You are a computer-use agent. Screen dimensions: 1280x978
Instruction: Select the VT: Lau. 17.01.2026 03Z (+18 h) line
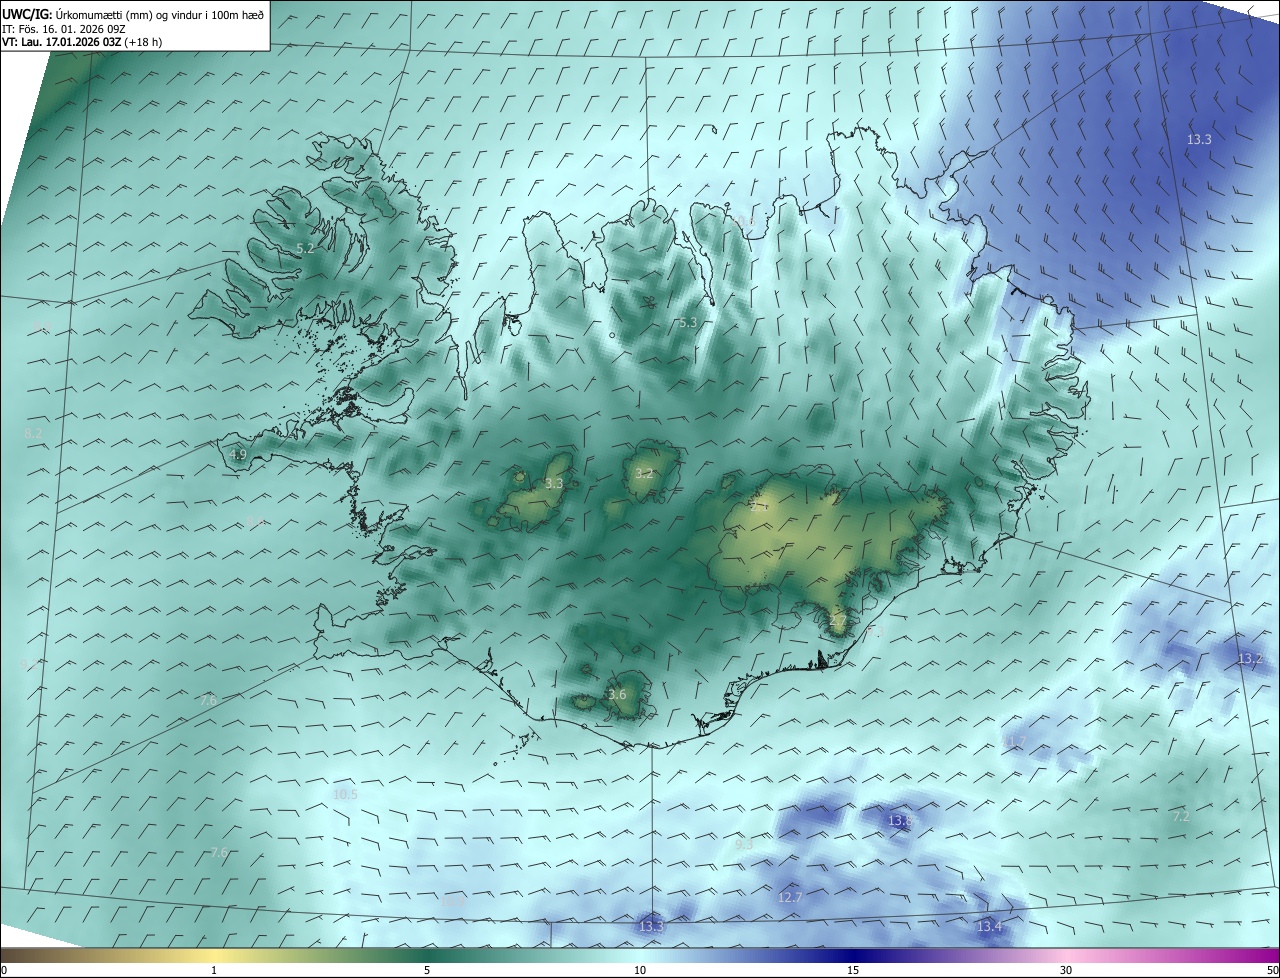tap(82, 42)
